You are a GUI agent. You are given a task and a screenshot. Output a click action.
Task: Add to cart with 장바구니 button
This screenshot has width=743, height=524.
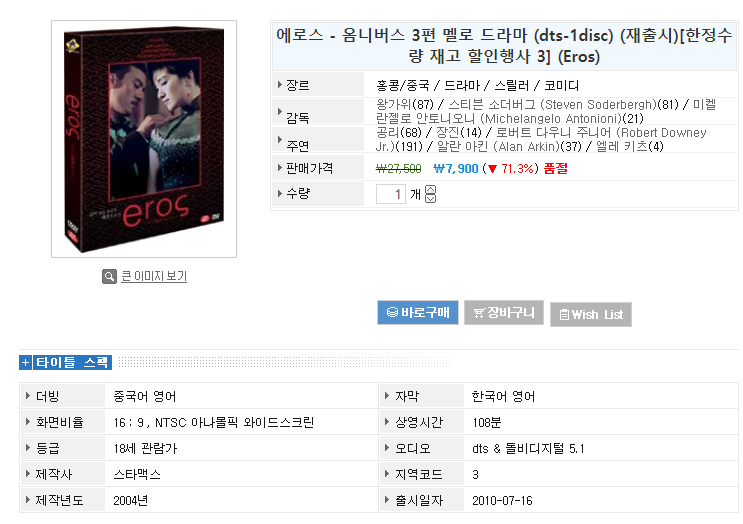tap(504, 313)
